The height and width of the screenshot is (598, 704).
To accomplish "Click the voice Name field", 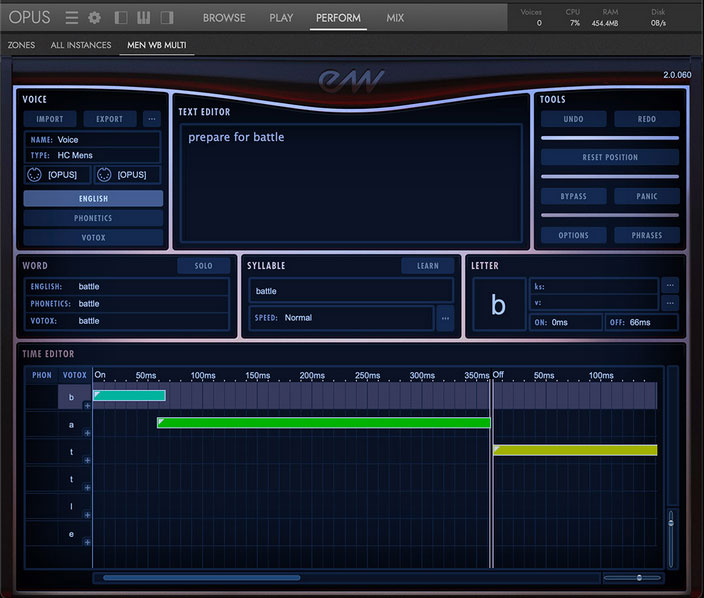I will 92,140.
